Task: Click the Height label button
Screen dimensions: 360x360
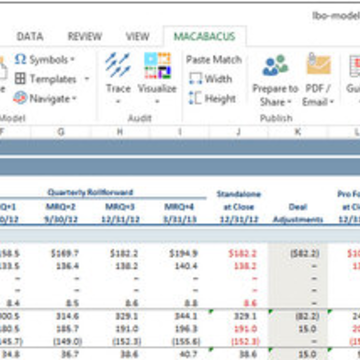Action: click(220, 99)
